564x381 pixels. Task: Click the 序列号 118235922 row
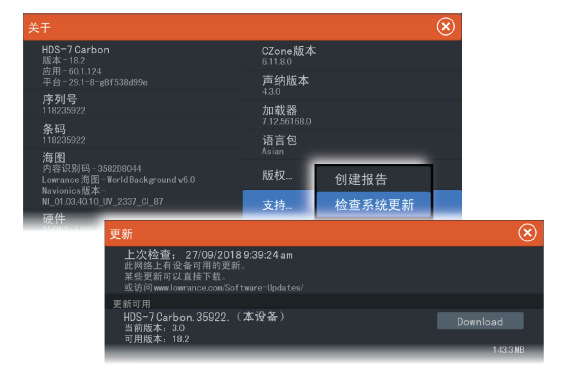[133, 104]
